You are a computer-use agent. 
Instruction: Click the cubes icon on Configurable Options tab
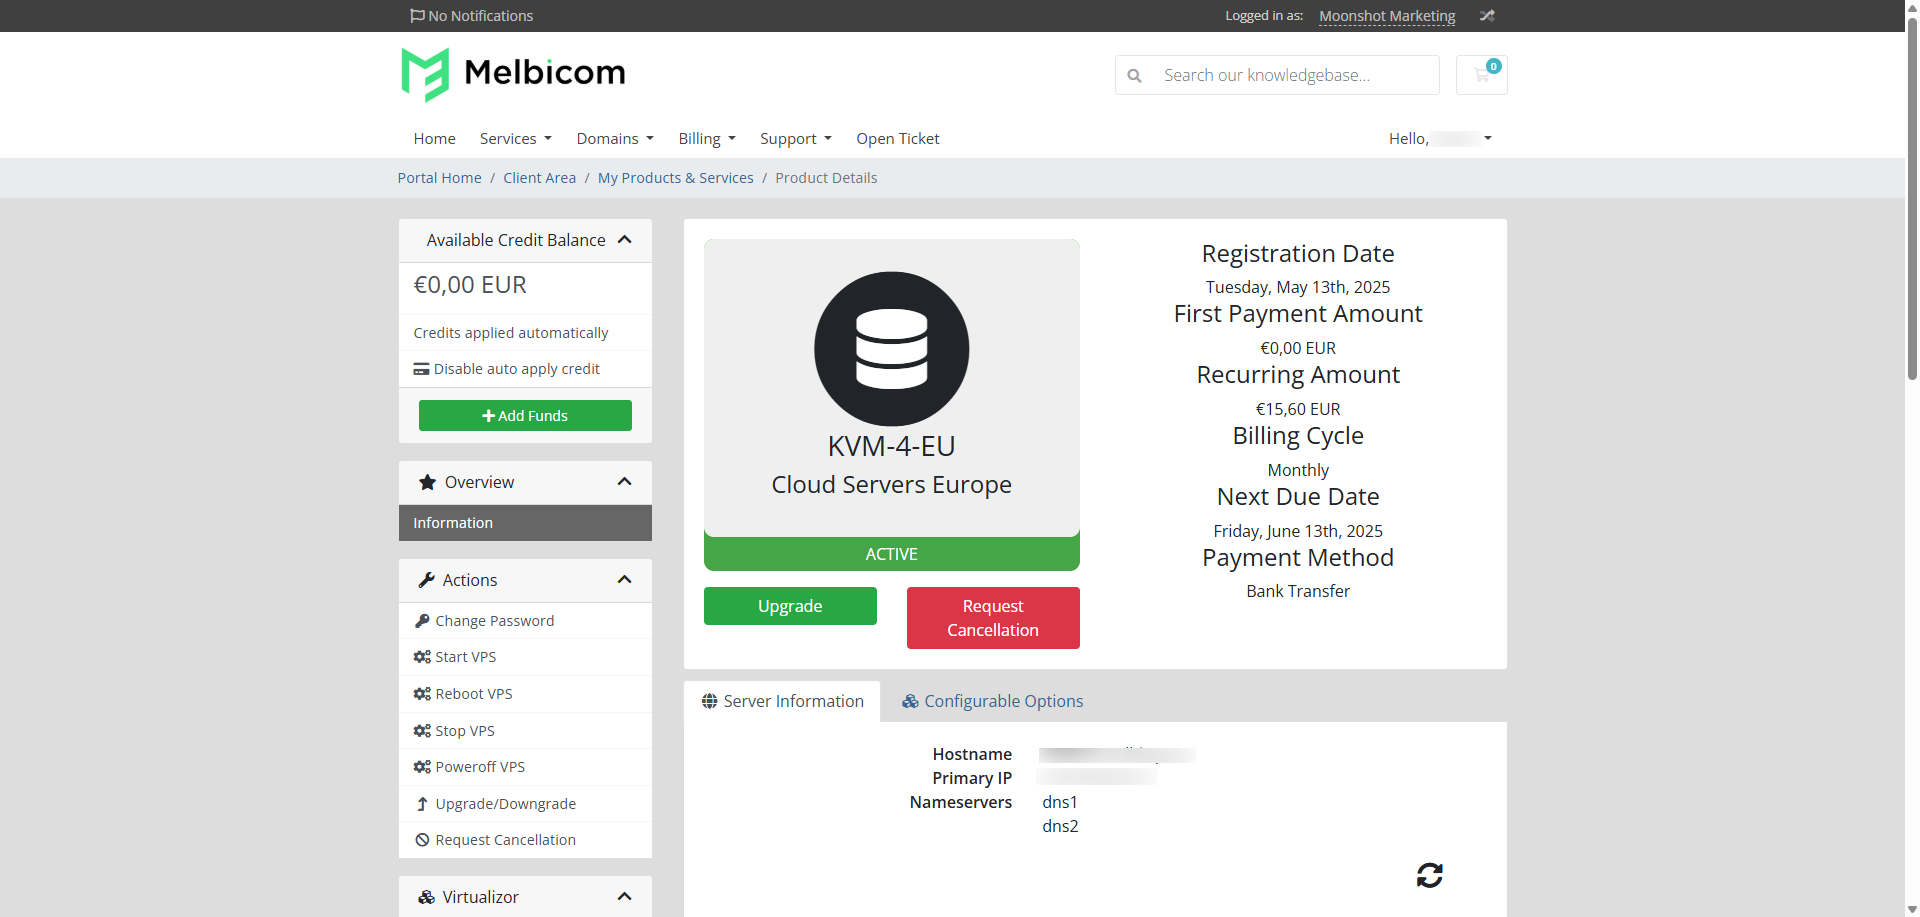coord(910,701)
